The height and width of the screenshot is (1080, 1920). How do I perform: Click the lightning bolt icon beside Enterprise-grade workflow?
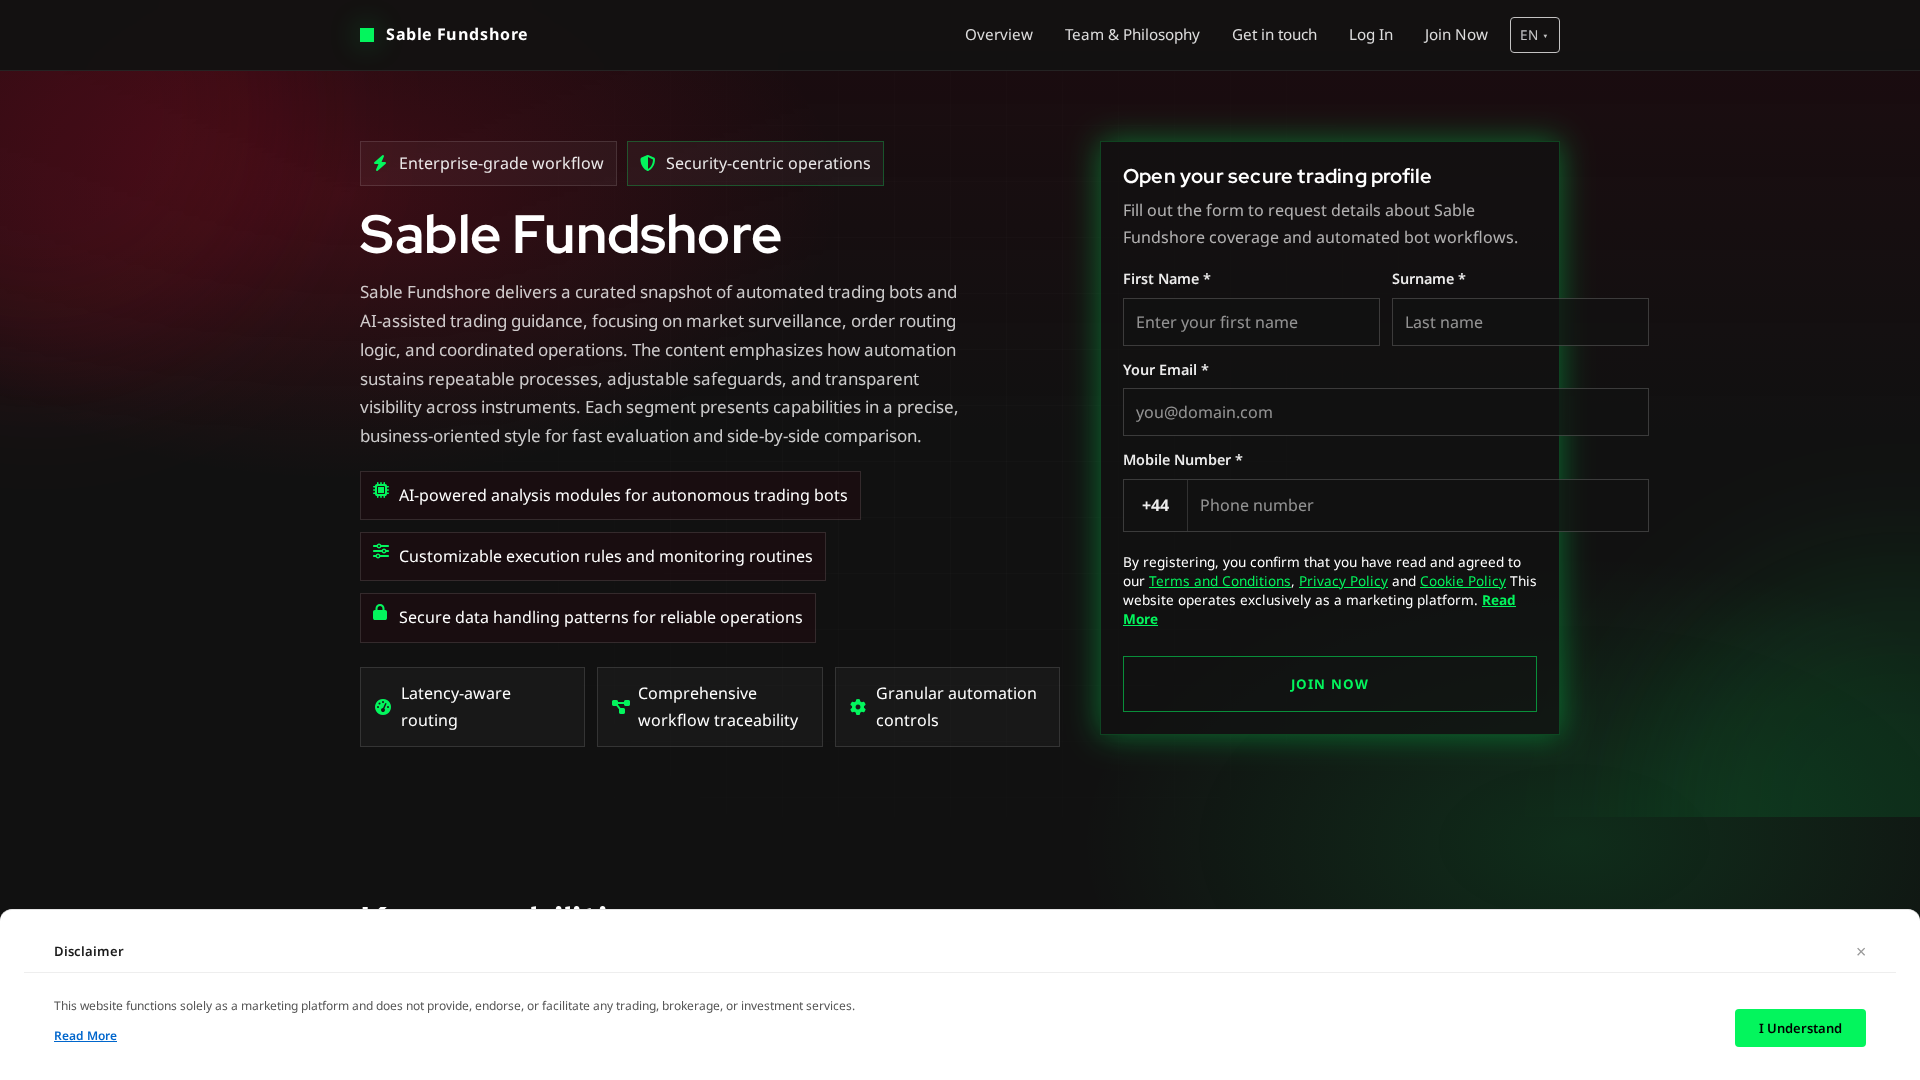(x=380, y=163)
